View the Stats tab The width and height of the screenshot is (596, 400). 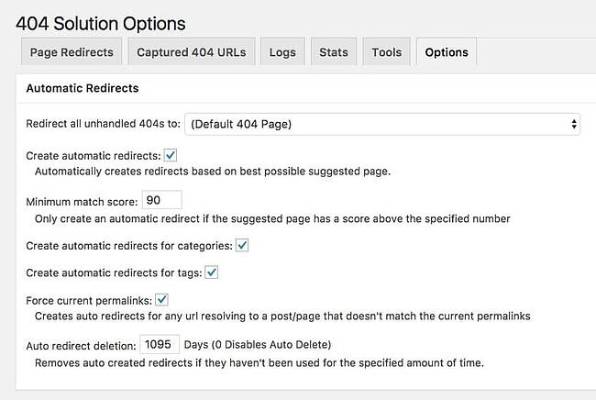point(334,52)
